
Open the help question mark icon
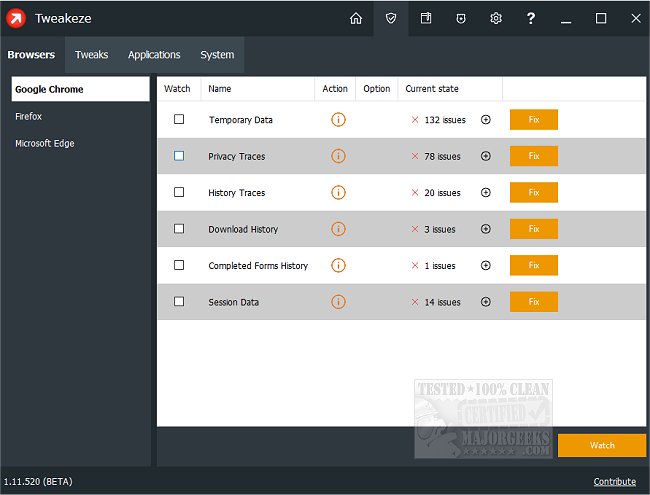pyautogui.click(x=531, y=18)
